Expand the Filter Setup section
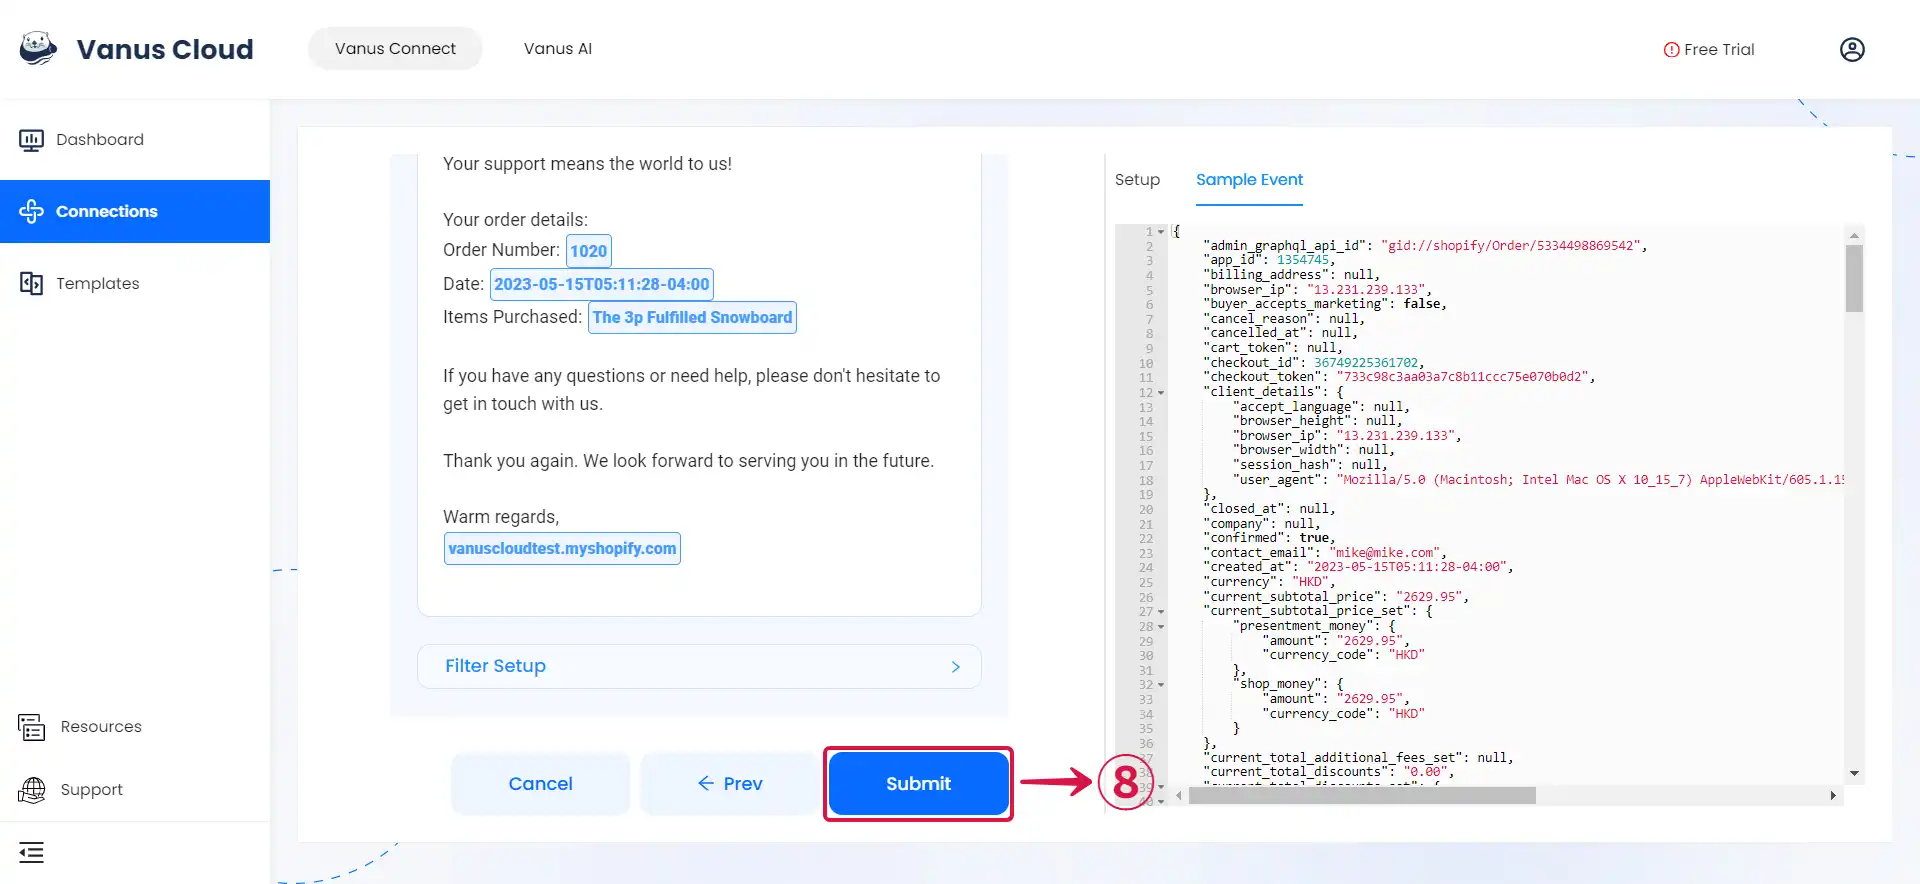The image size is (1920, 884). (699, 666)
